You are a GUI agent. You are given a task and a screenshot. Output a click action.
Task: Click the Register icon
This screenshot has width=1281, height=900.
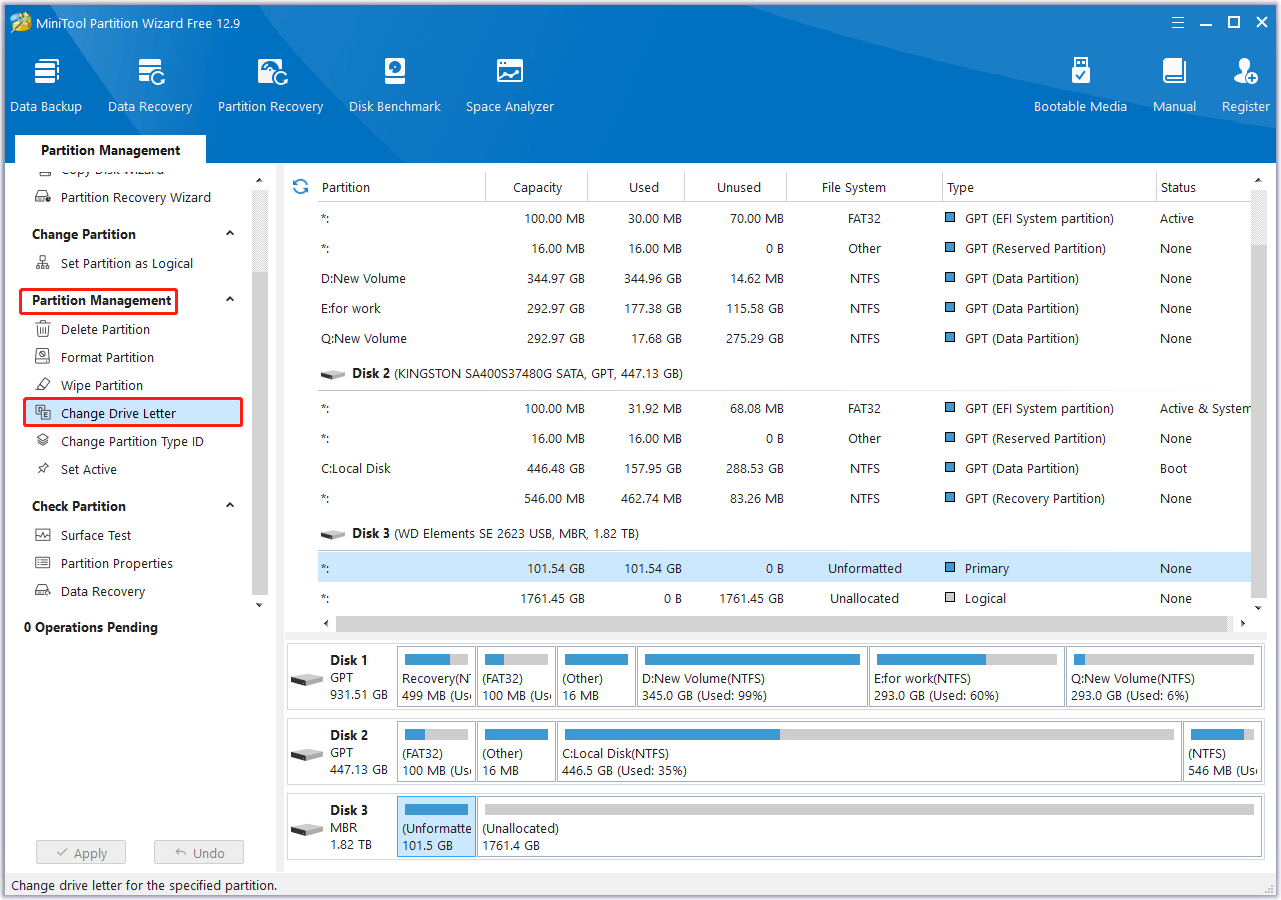tap(1245, 85)
